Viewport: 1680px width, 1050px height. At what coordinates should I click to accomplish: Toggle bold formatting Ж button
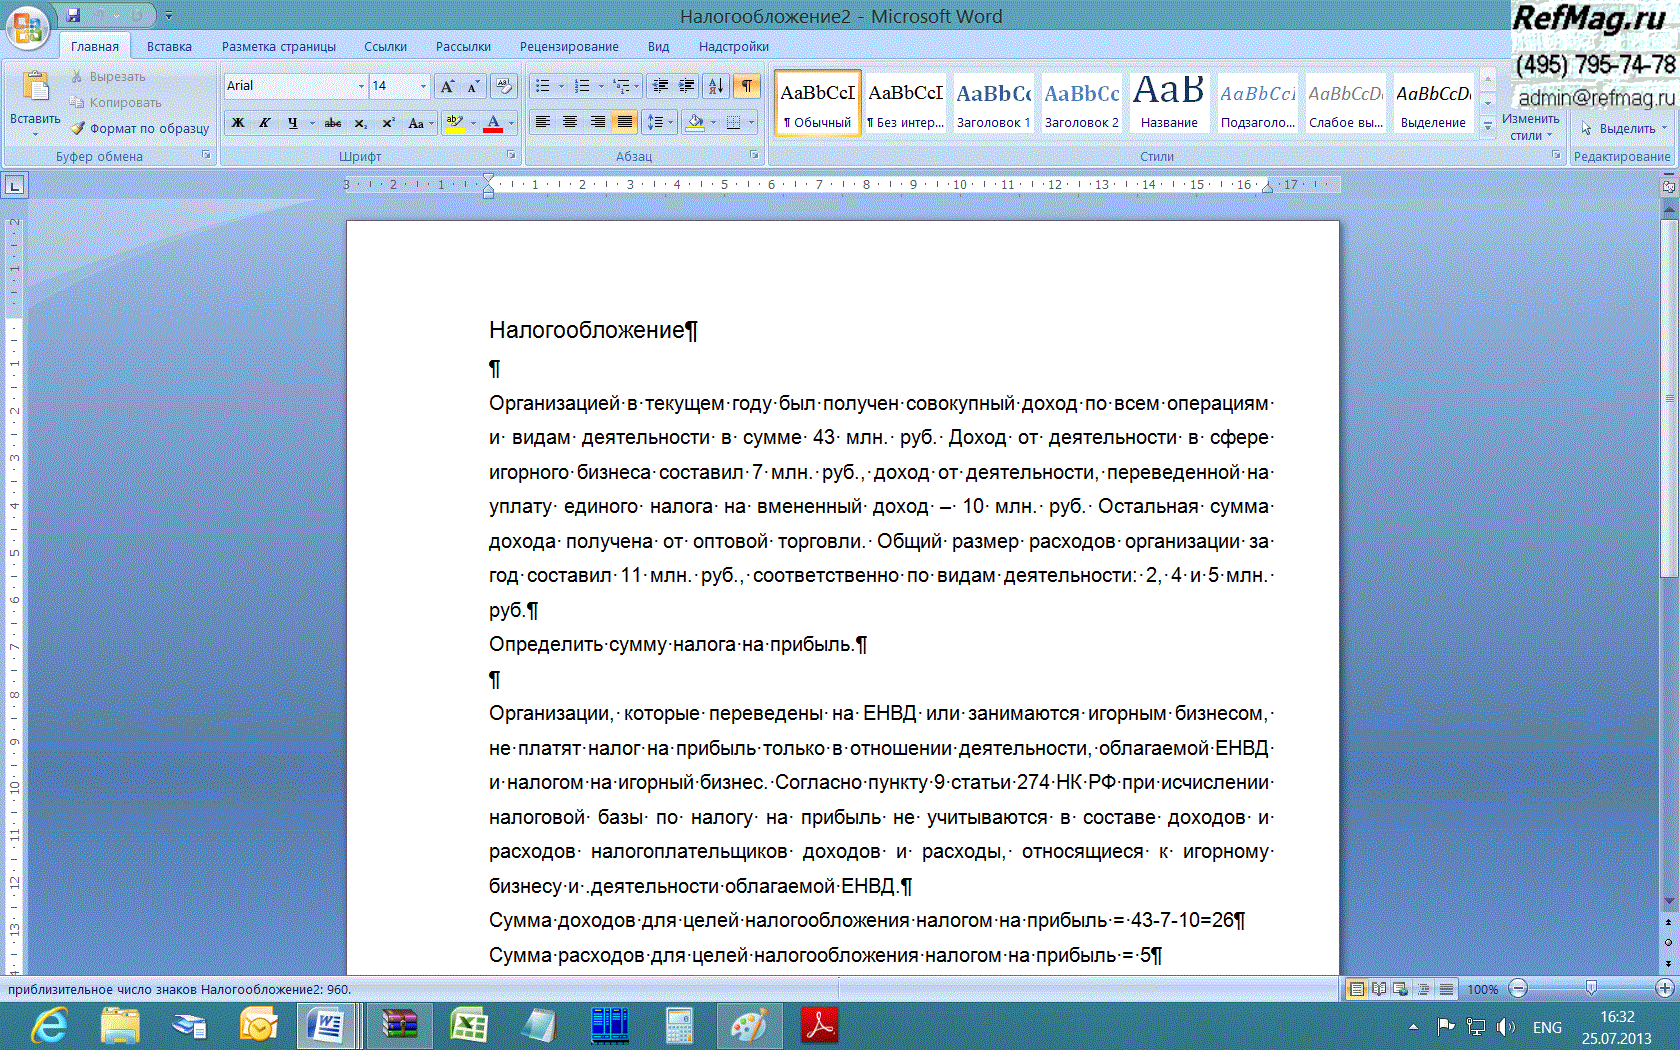238,123
